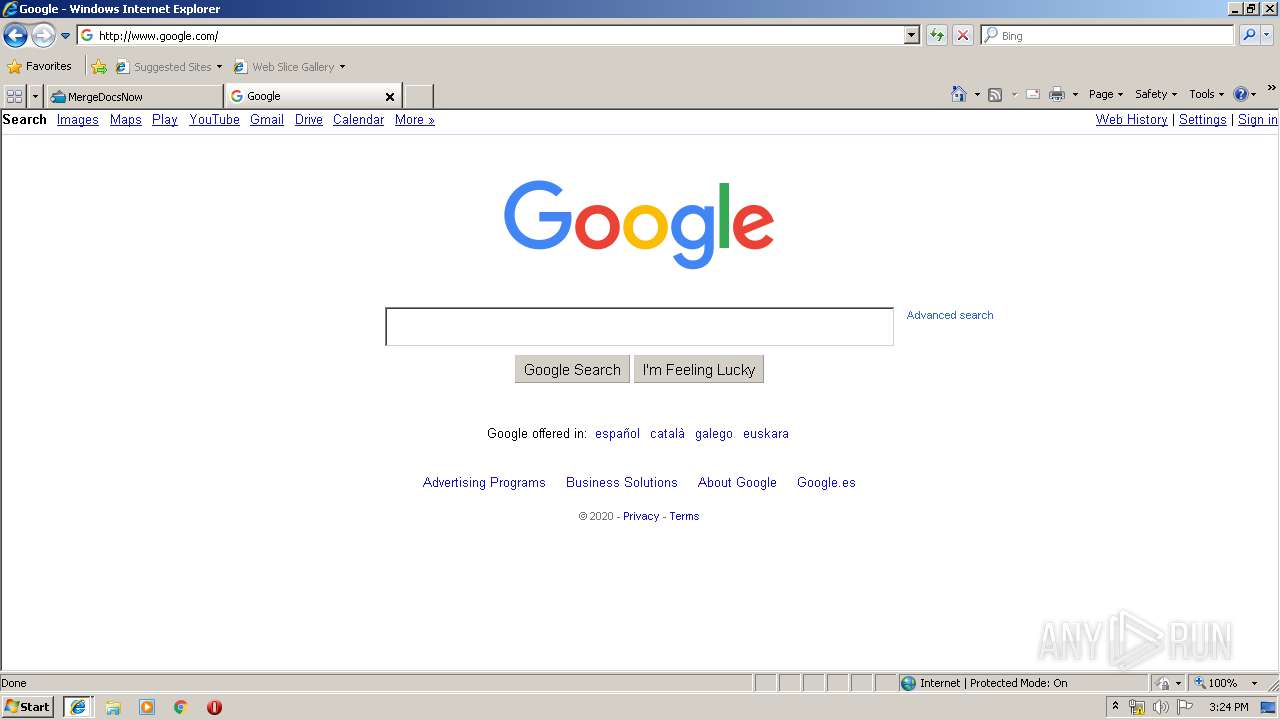Open the Settings link on Google
The image size is (1280, 720).
click(1202, 120)
